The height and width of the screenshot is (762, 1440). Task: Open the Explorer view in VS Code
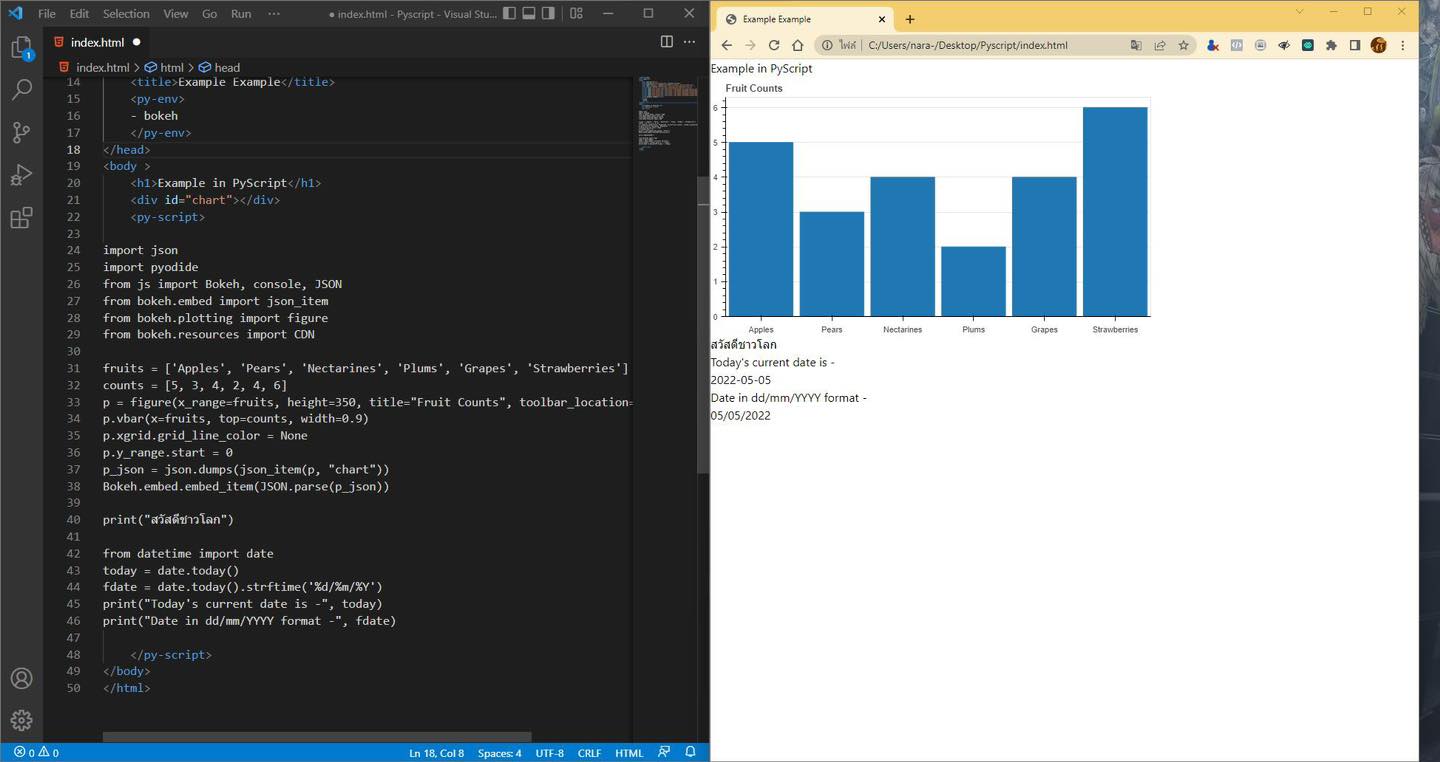point(21,48)
